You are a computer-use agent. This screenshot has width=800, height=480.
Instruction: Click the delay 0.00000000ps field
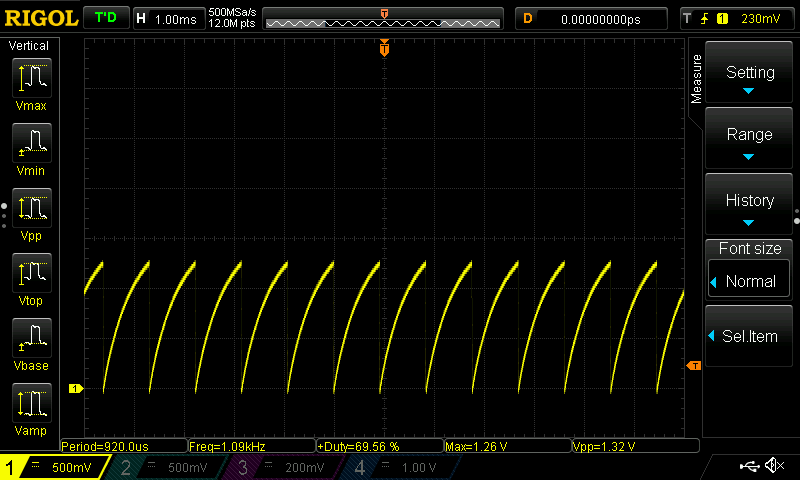(591, 19)
